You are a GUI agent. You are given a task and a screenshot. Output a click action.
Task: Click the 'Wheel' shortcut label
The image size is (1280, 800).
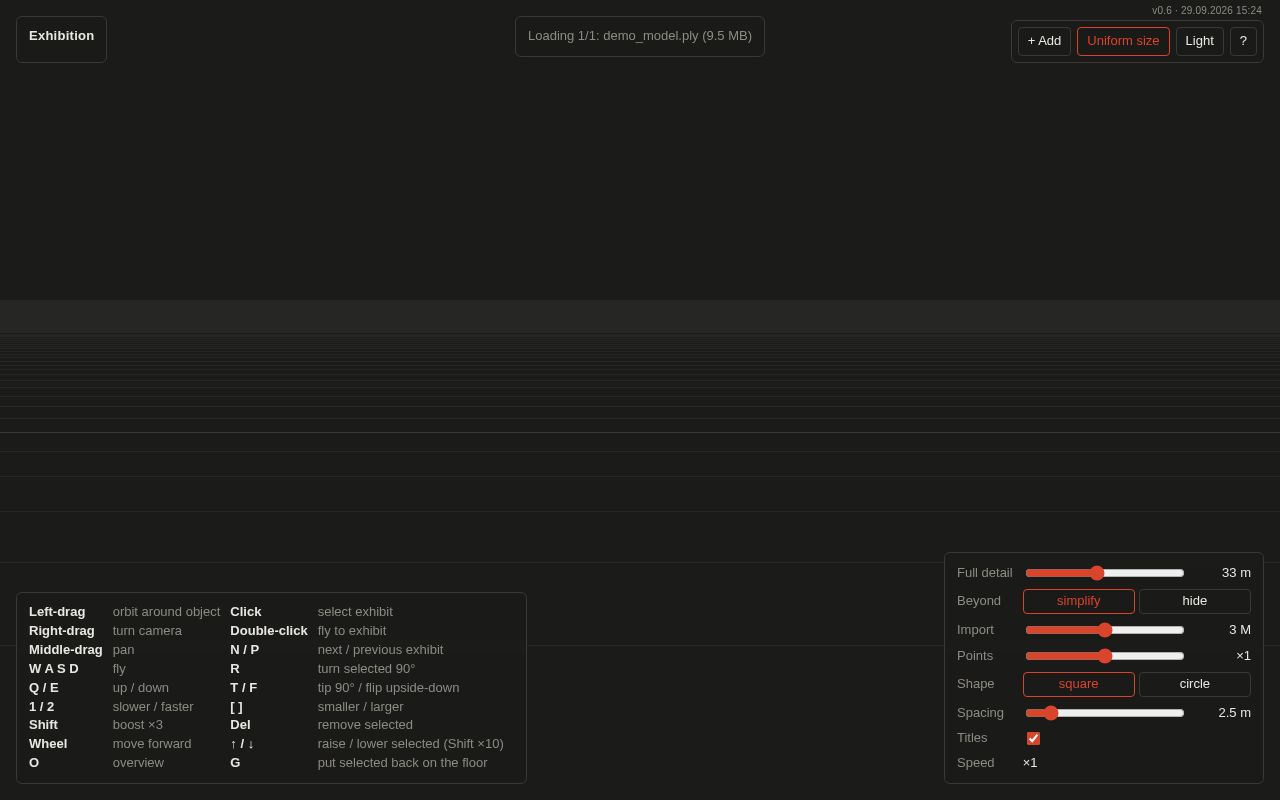coord(48,744)
